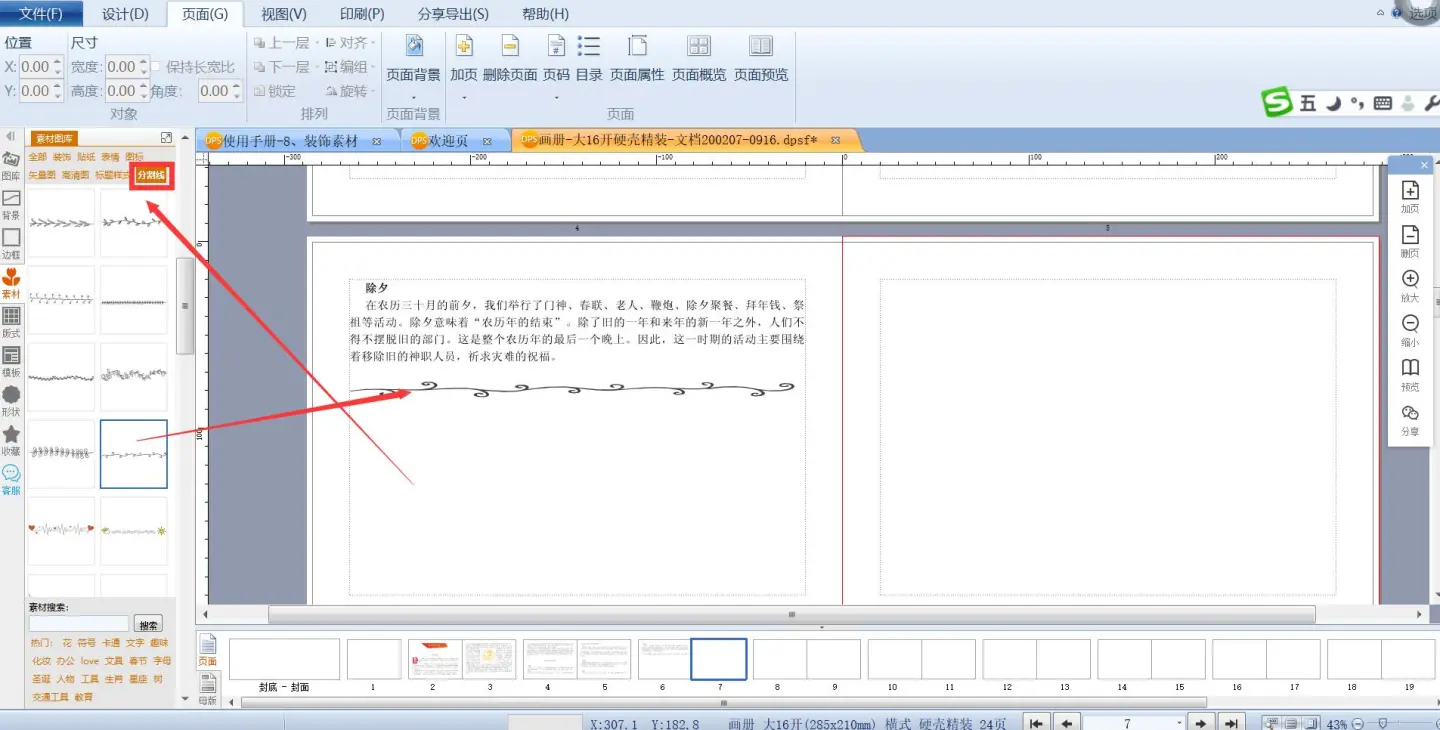
Task: Click the 搜索 search button
Action: [x=148, y=624]
